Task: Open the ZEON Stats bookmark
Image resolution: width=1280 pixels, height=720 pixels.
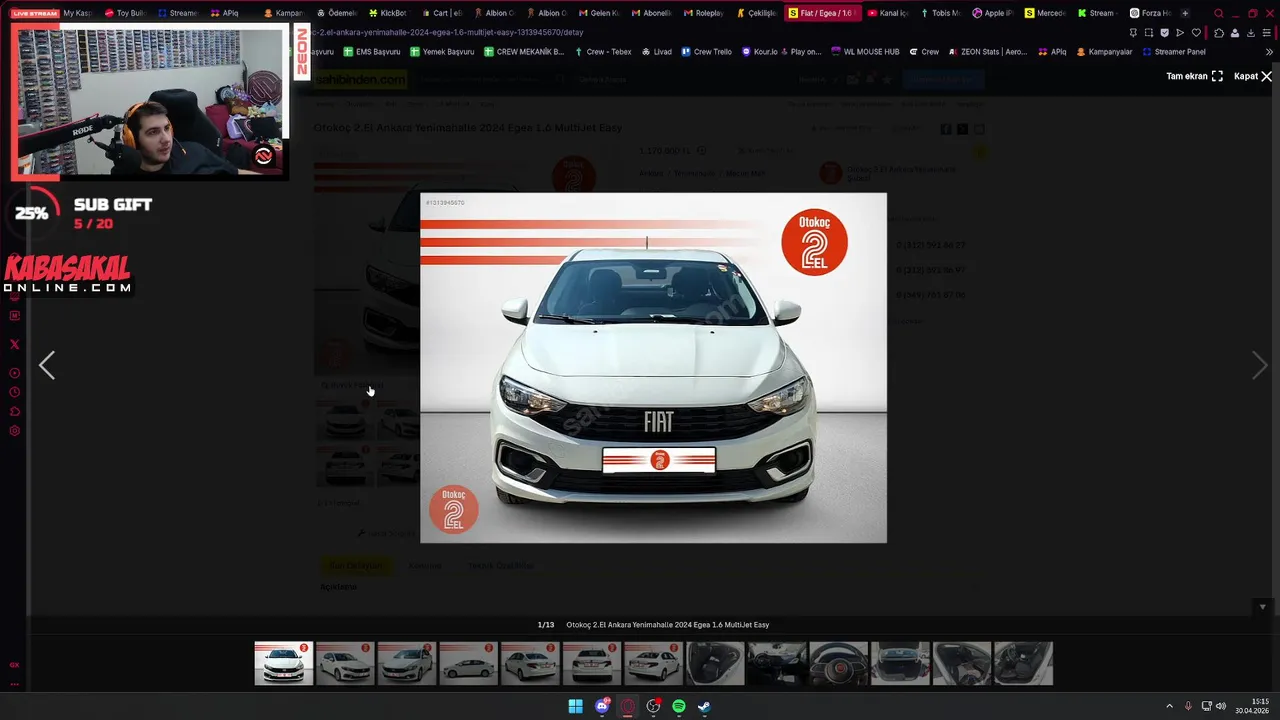Action: click(x=987, y=52)
